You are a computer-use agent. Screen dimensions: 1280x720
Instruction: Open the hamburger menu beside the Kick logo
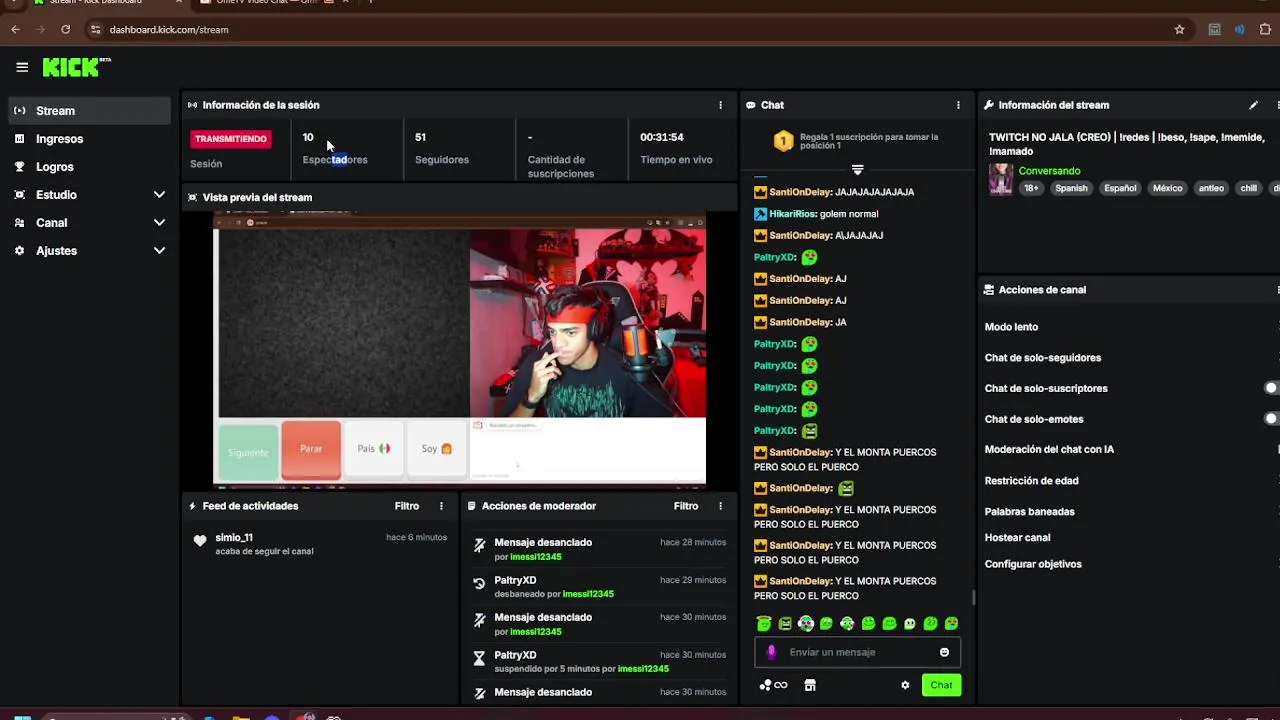22,67
